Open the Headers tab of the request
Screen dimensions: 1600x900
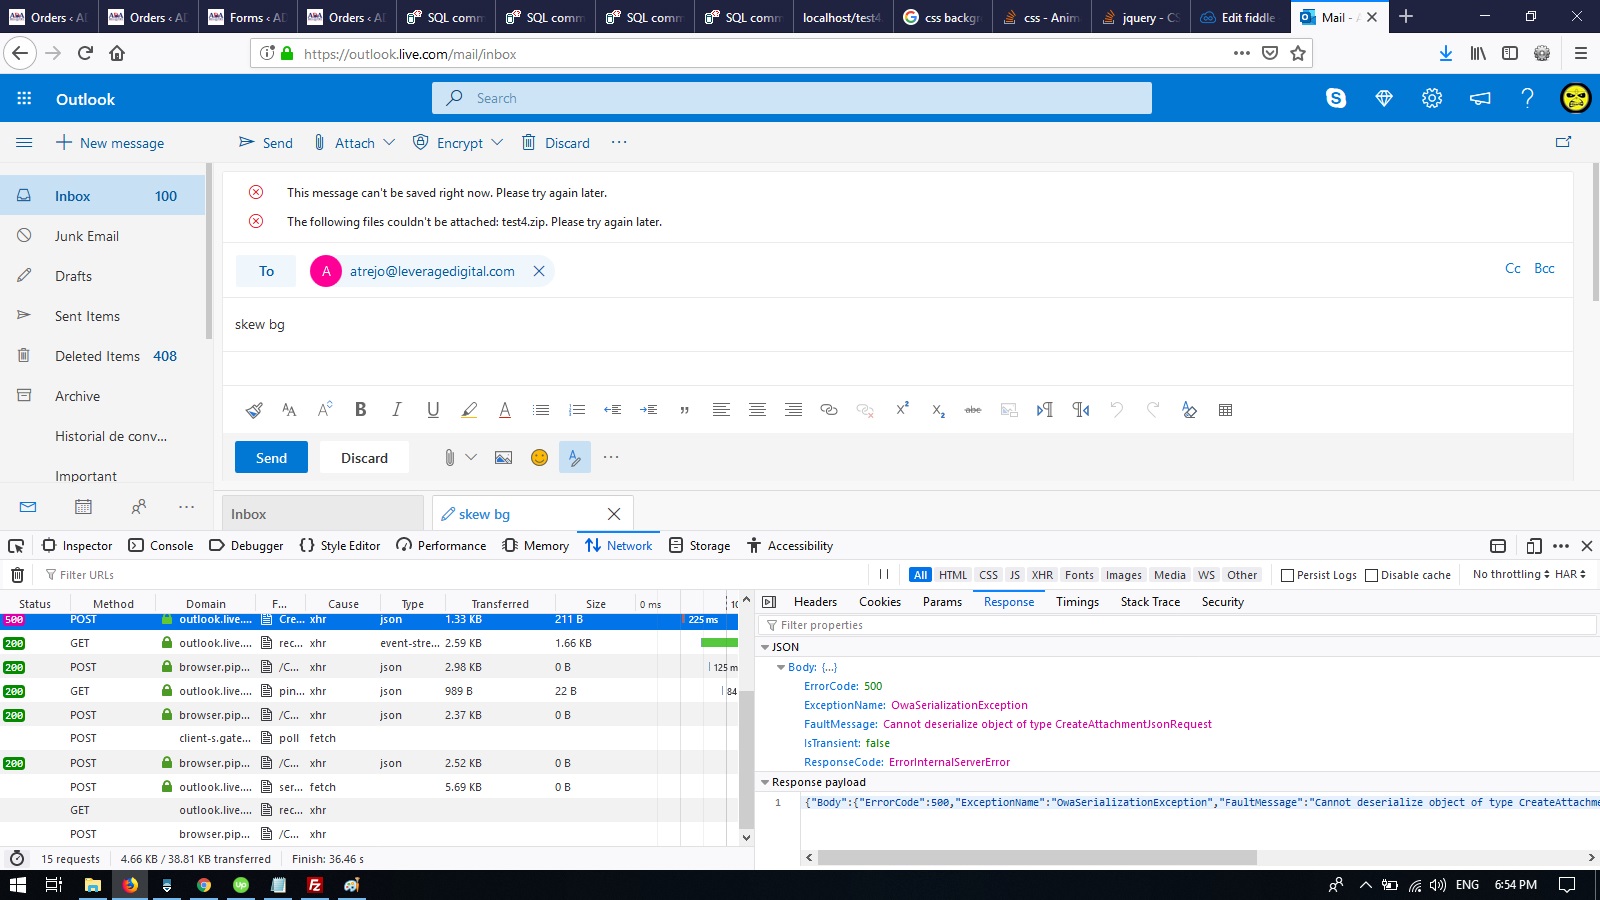pos(815,602)
